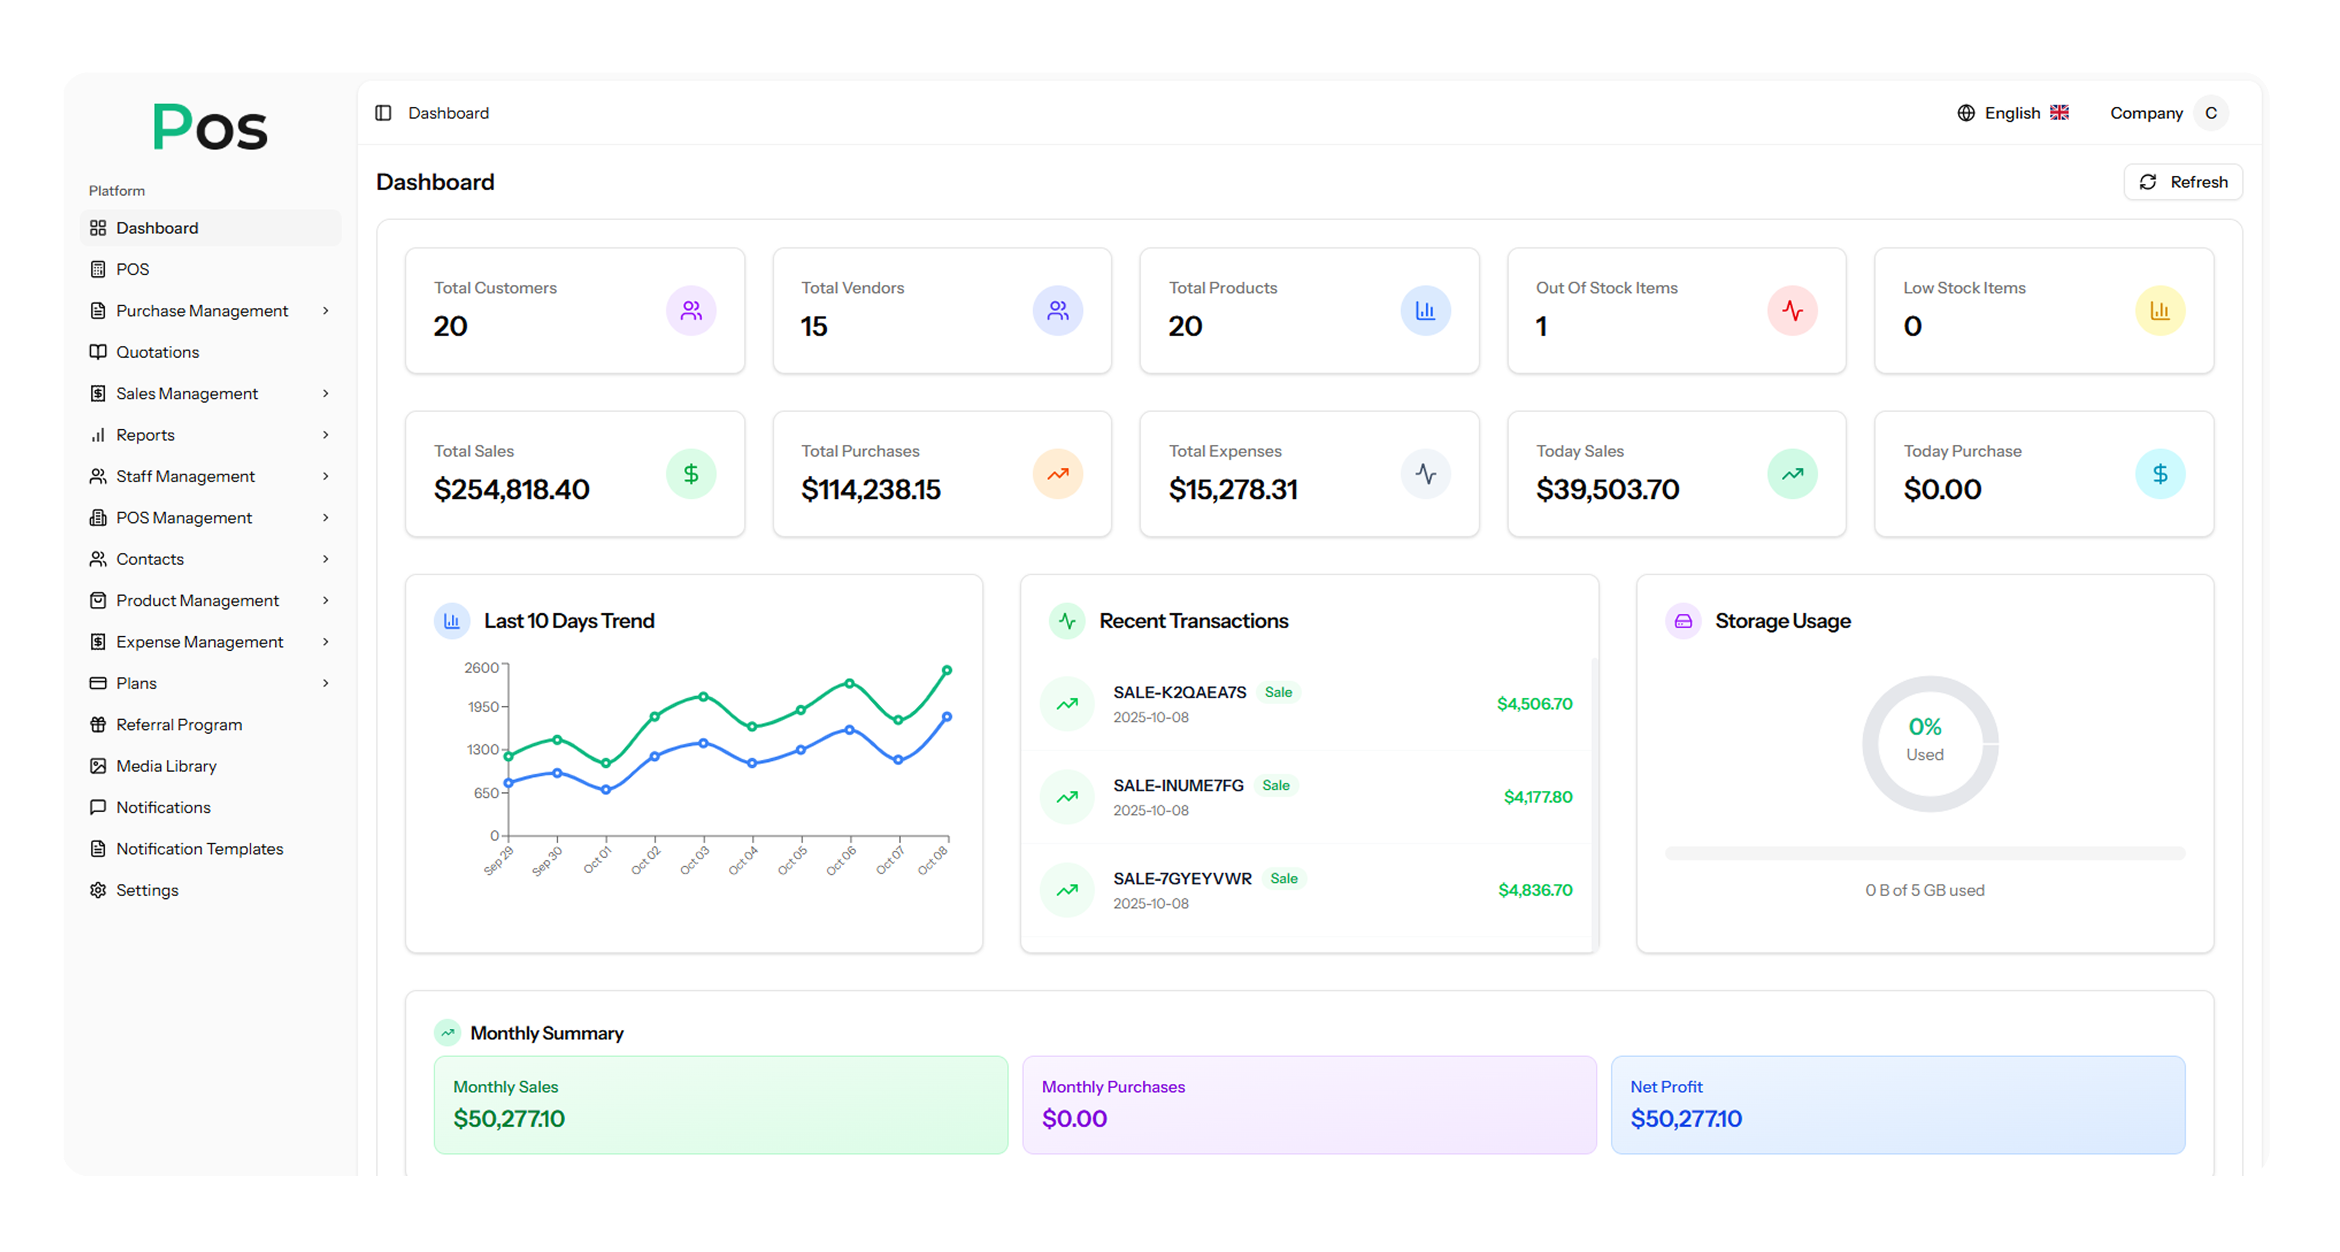Click the globe language icon

point(1965,113)
